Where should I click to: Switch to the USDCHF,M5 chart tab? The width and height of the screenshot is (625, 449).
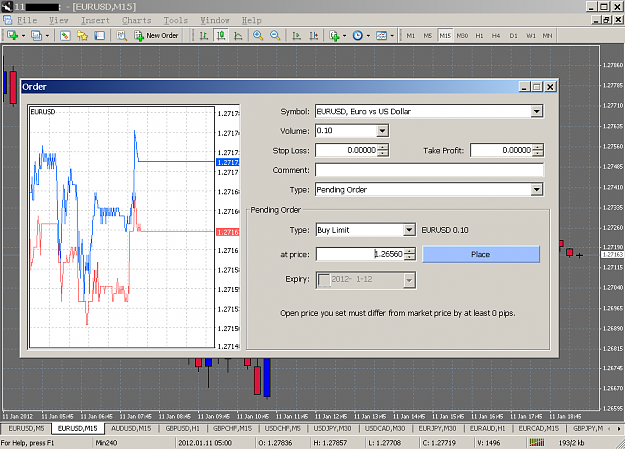click(283, 429)
